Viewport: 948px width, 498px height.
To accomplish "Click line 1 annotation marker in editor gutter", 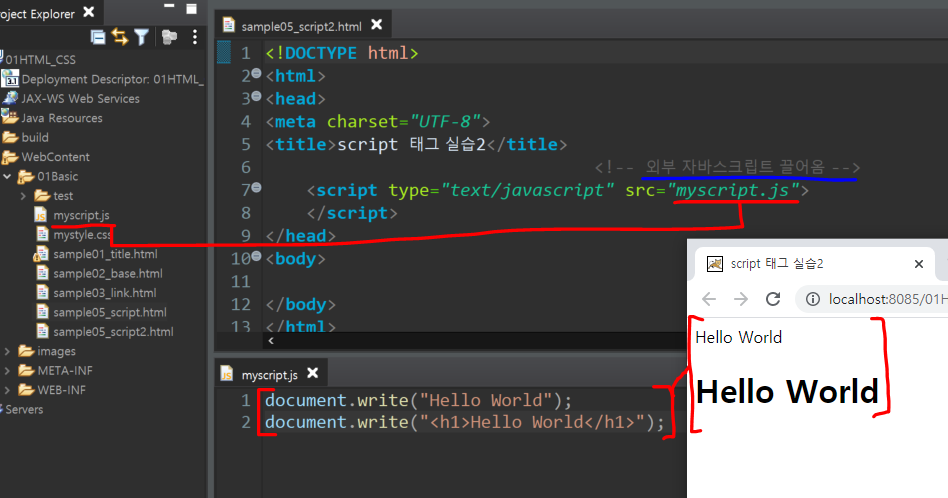I will coord(224,52).
